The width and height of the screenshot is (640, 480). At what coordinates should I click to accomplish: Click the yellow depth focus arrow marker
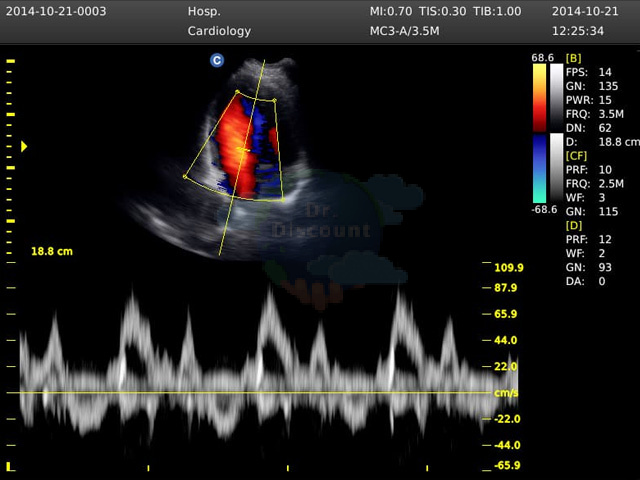tap(24, 147)
